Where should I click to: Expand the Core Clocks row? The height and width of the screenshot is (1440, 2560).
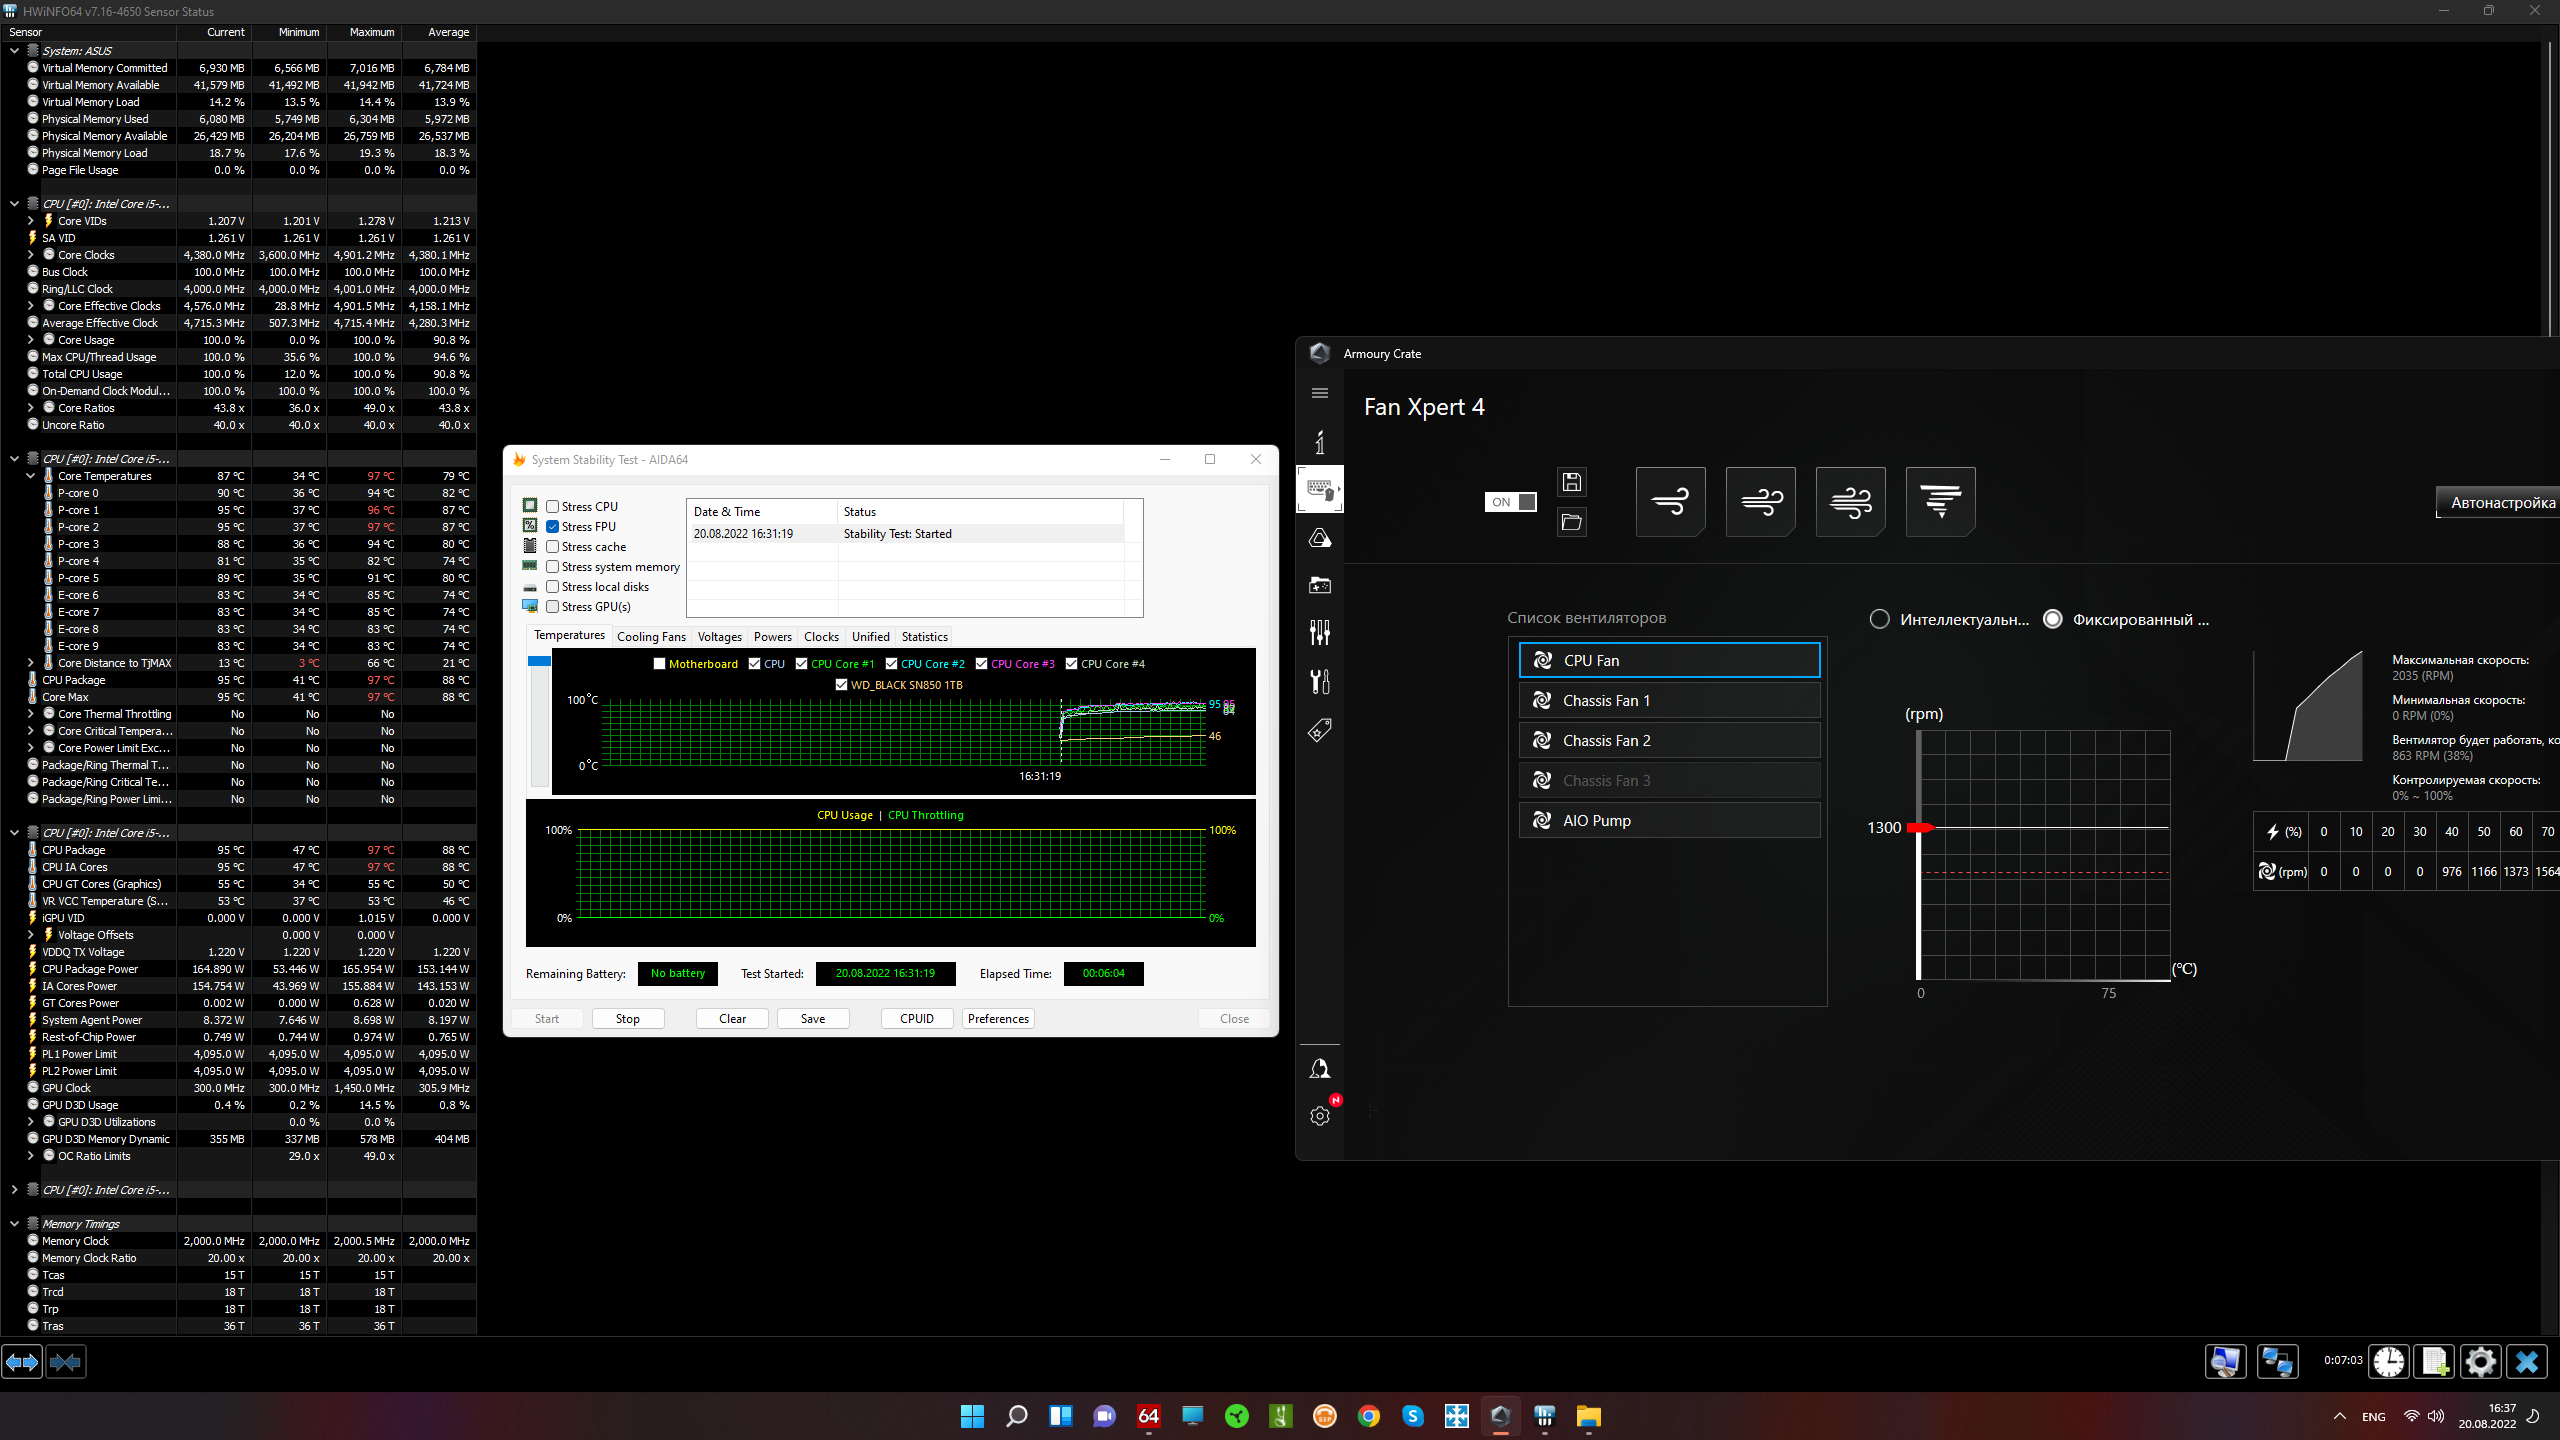click(30, 255)
